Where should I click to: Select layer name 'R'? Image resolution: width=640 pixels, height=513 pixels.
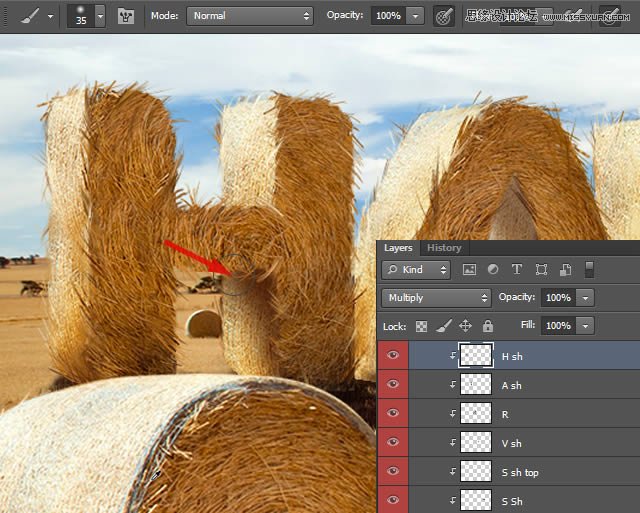(505, 415)
